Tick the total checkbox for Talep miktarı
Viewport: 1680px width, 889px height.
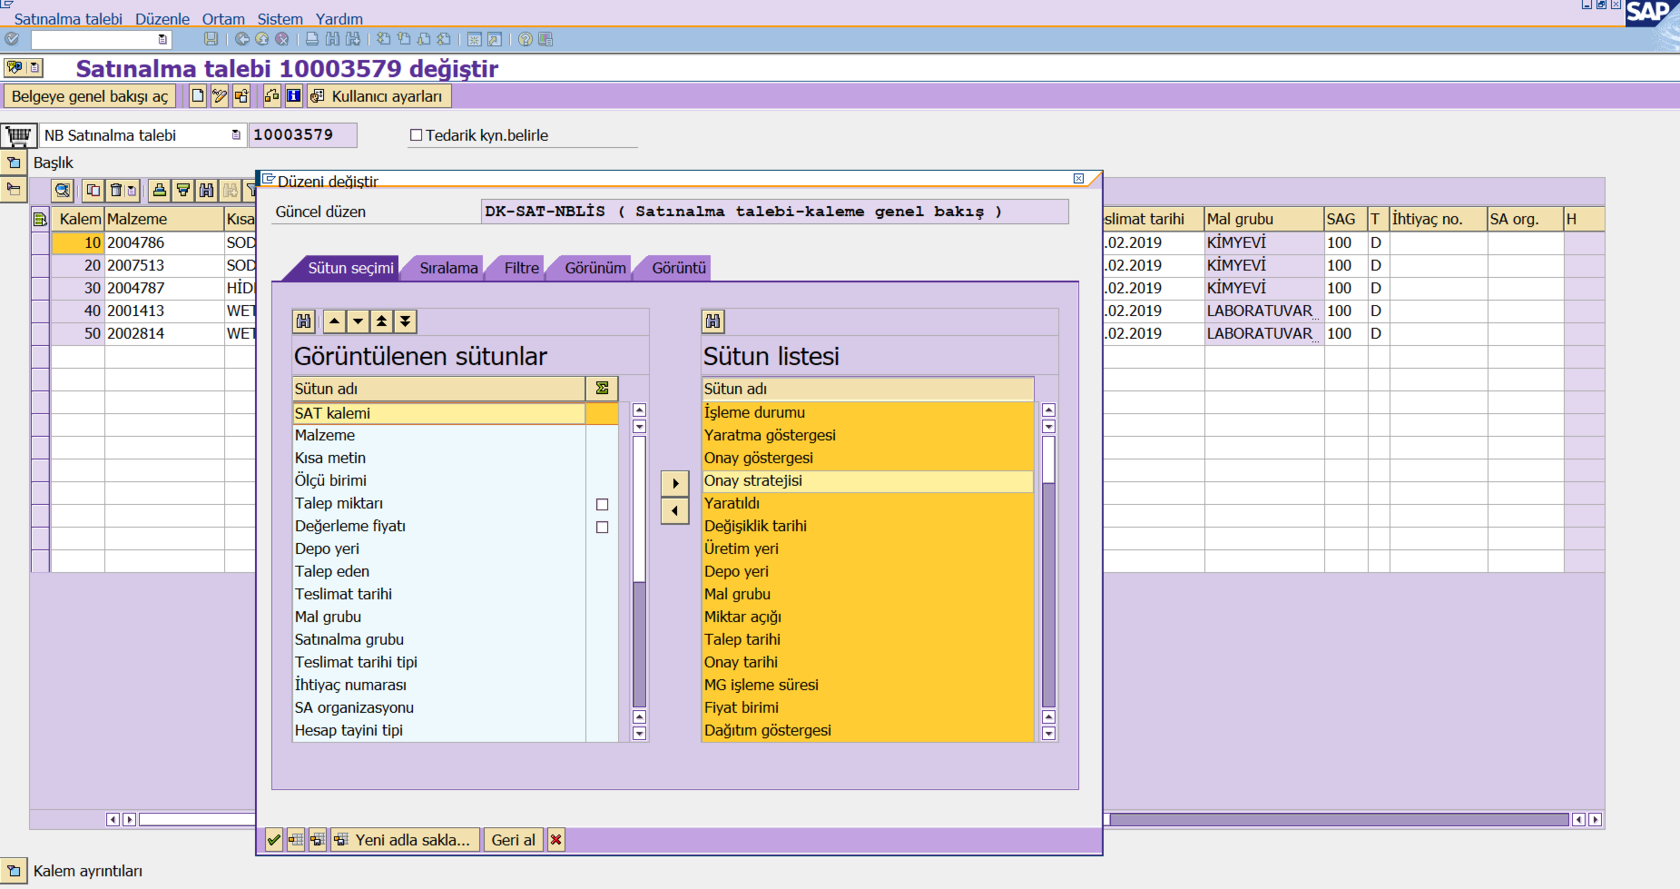pyautogui.click(x=602, y=504)
